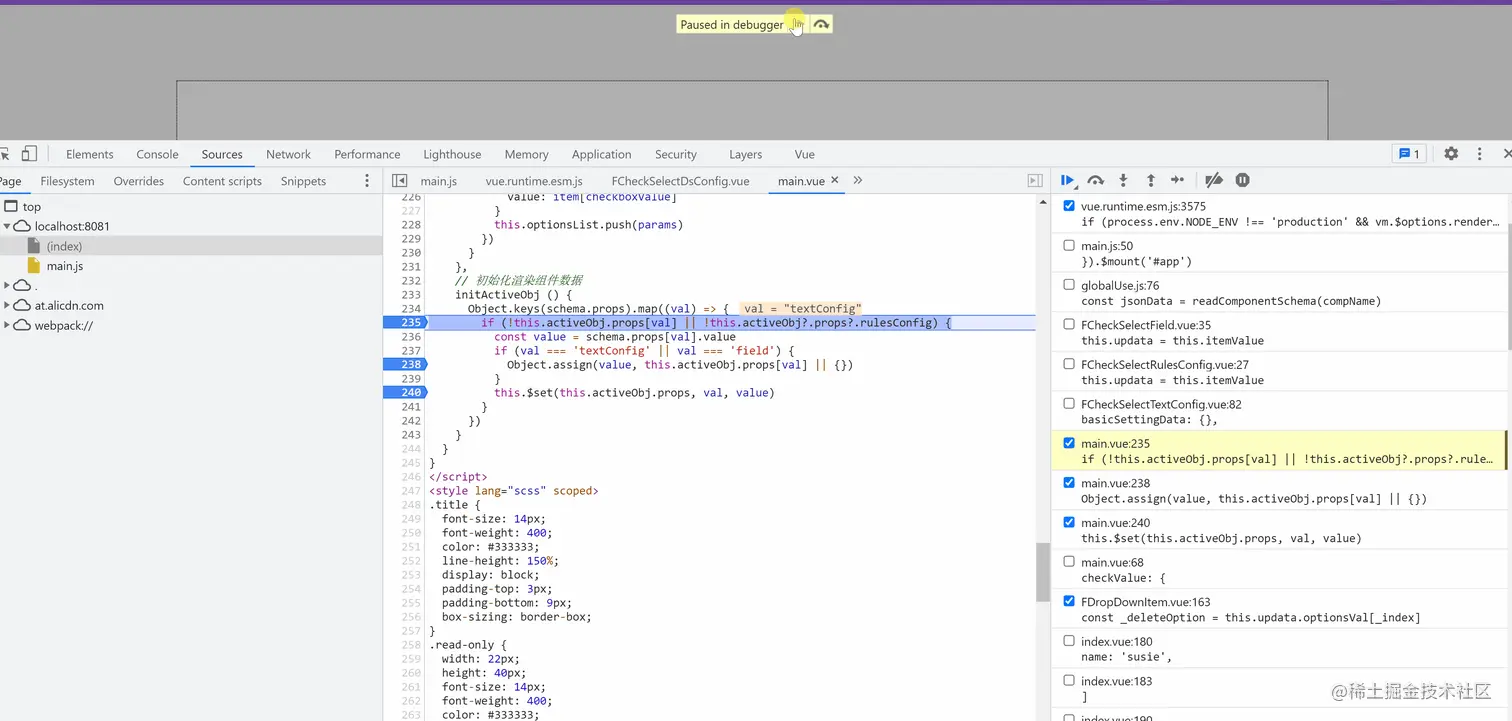Disable the FDropDownItem.vue:163 breakpoint
This screenshot has width=1512, height=721.
(1069, 602)
